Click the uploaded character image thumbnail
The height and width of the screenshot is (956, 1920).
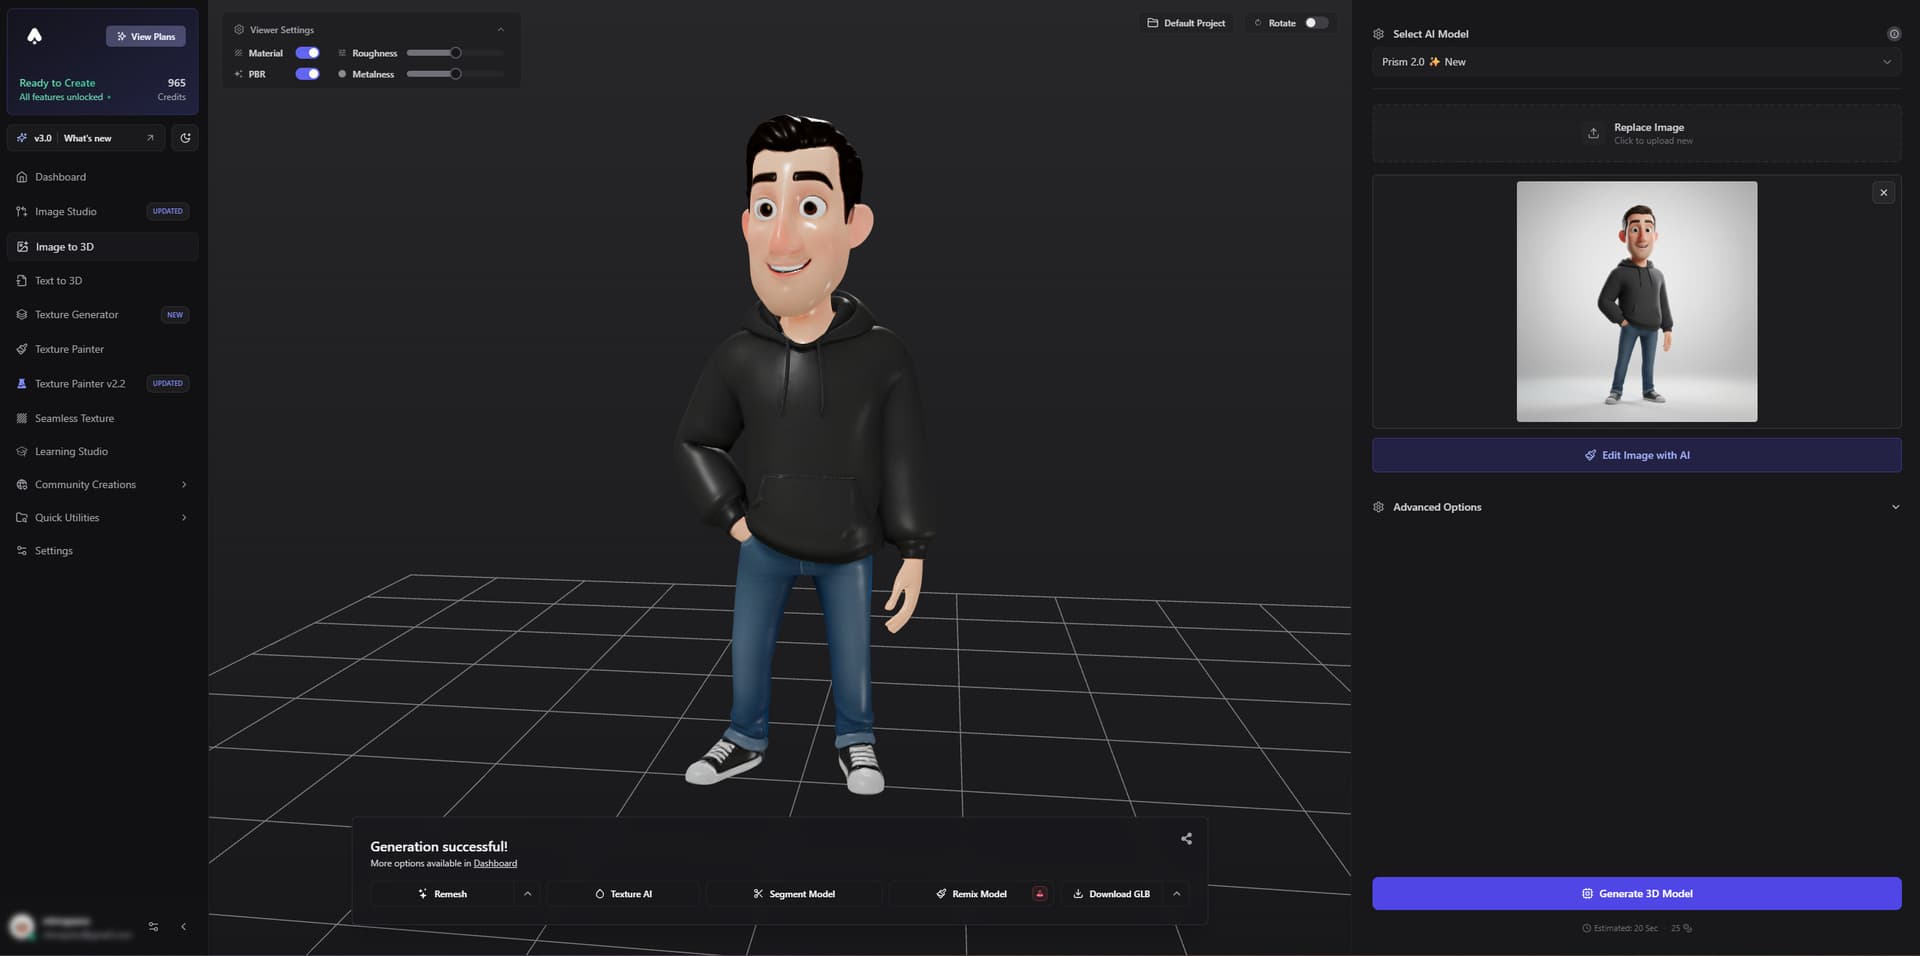tap(1636, 301)
